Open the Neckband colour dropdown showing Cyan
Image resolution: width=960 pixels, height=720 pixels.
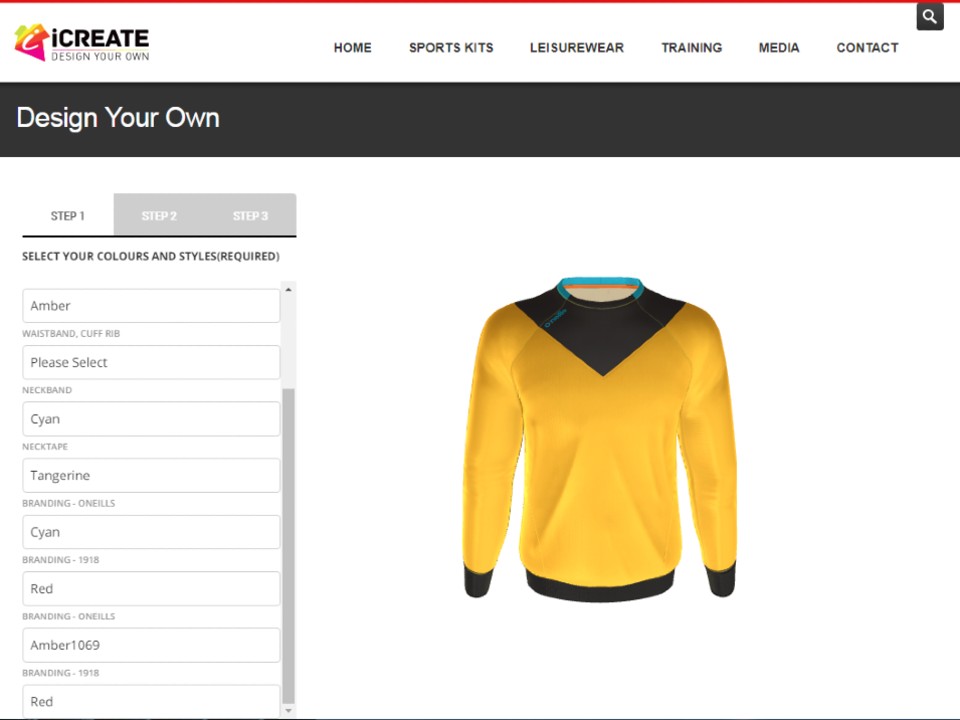(151, 419)
